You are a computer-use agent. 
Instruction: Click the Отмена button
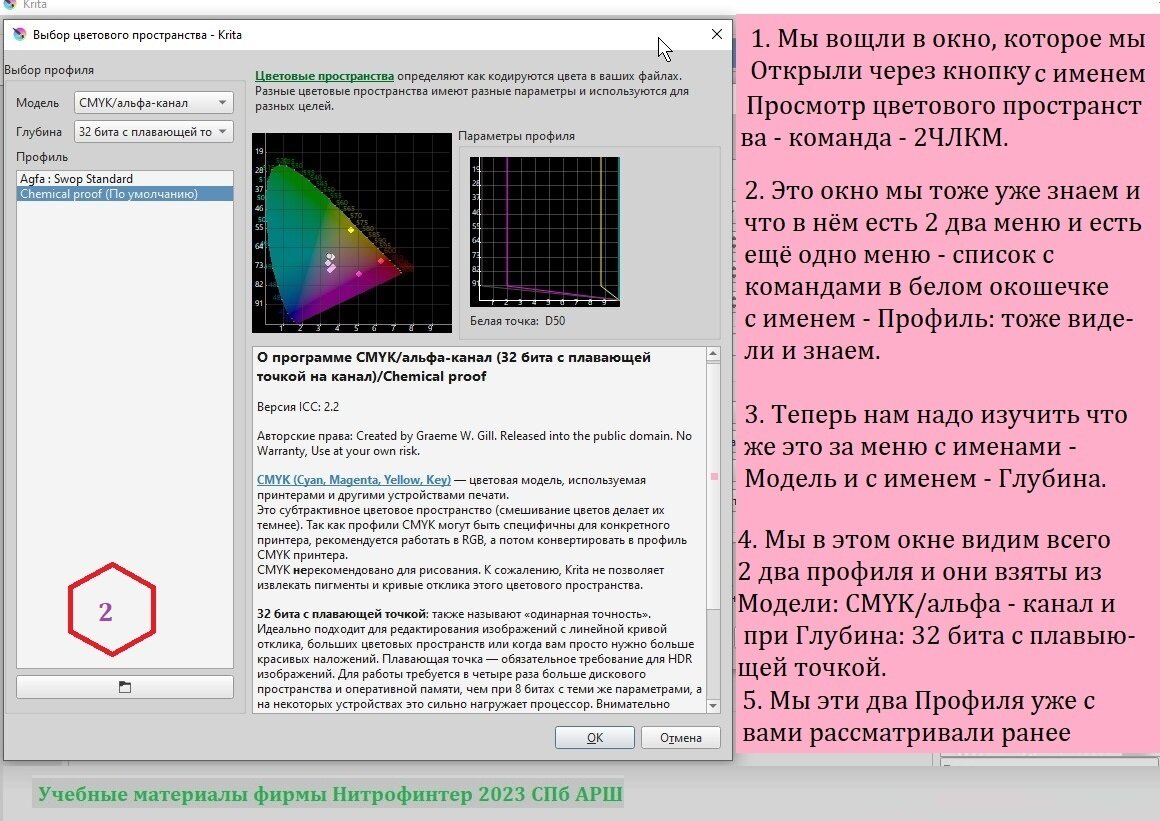click(x=681, y=737)
